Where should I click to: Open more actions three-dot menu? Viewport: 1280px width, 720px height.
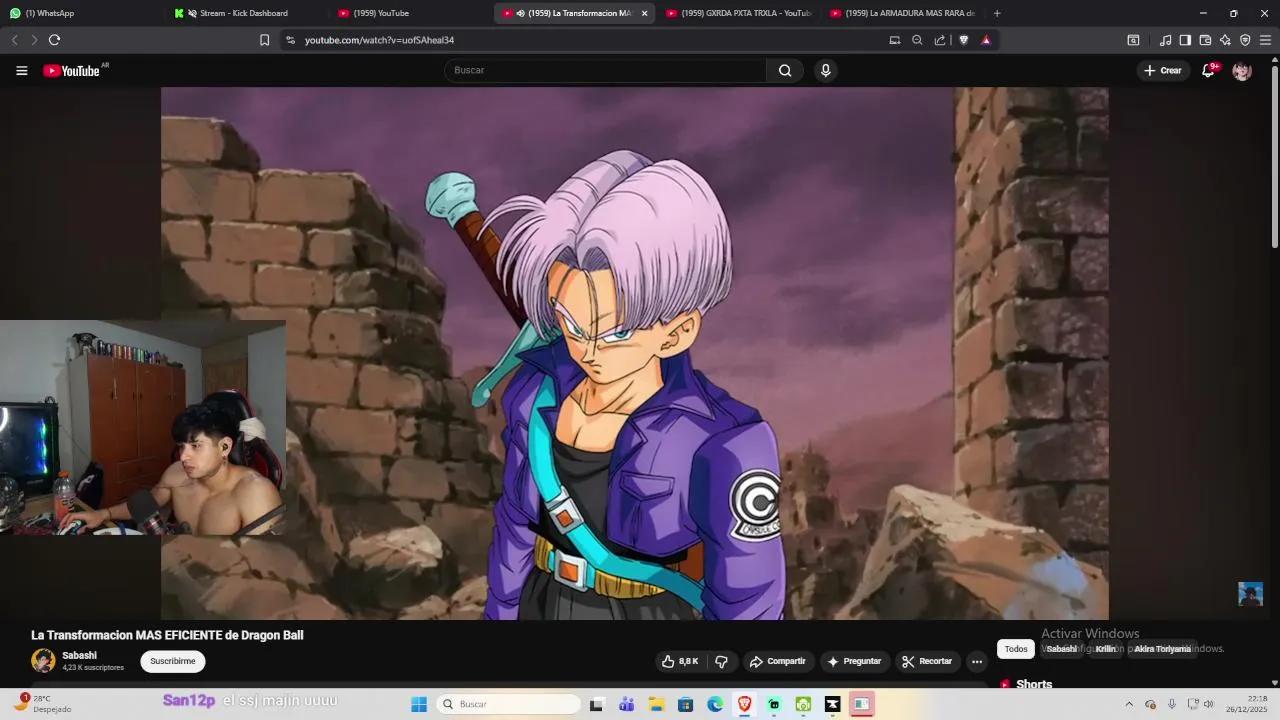click(977, 661)
